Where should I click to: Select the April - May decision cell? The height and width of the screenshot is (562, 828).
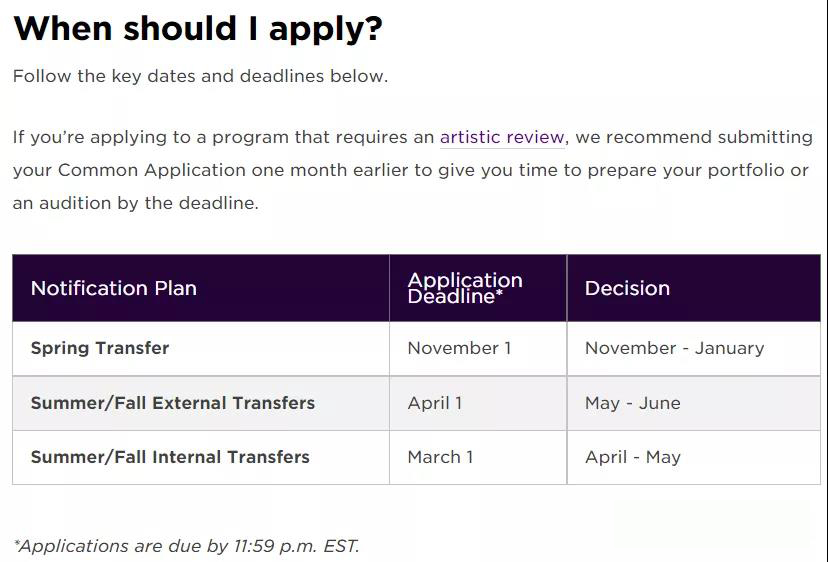click(x=694, y=457)
